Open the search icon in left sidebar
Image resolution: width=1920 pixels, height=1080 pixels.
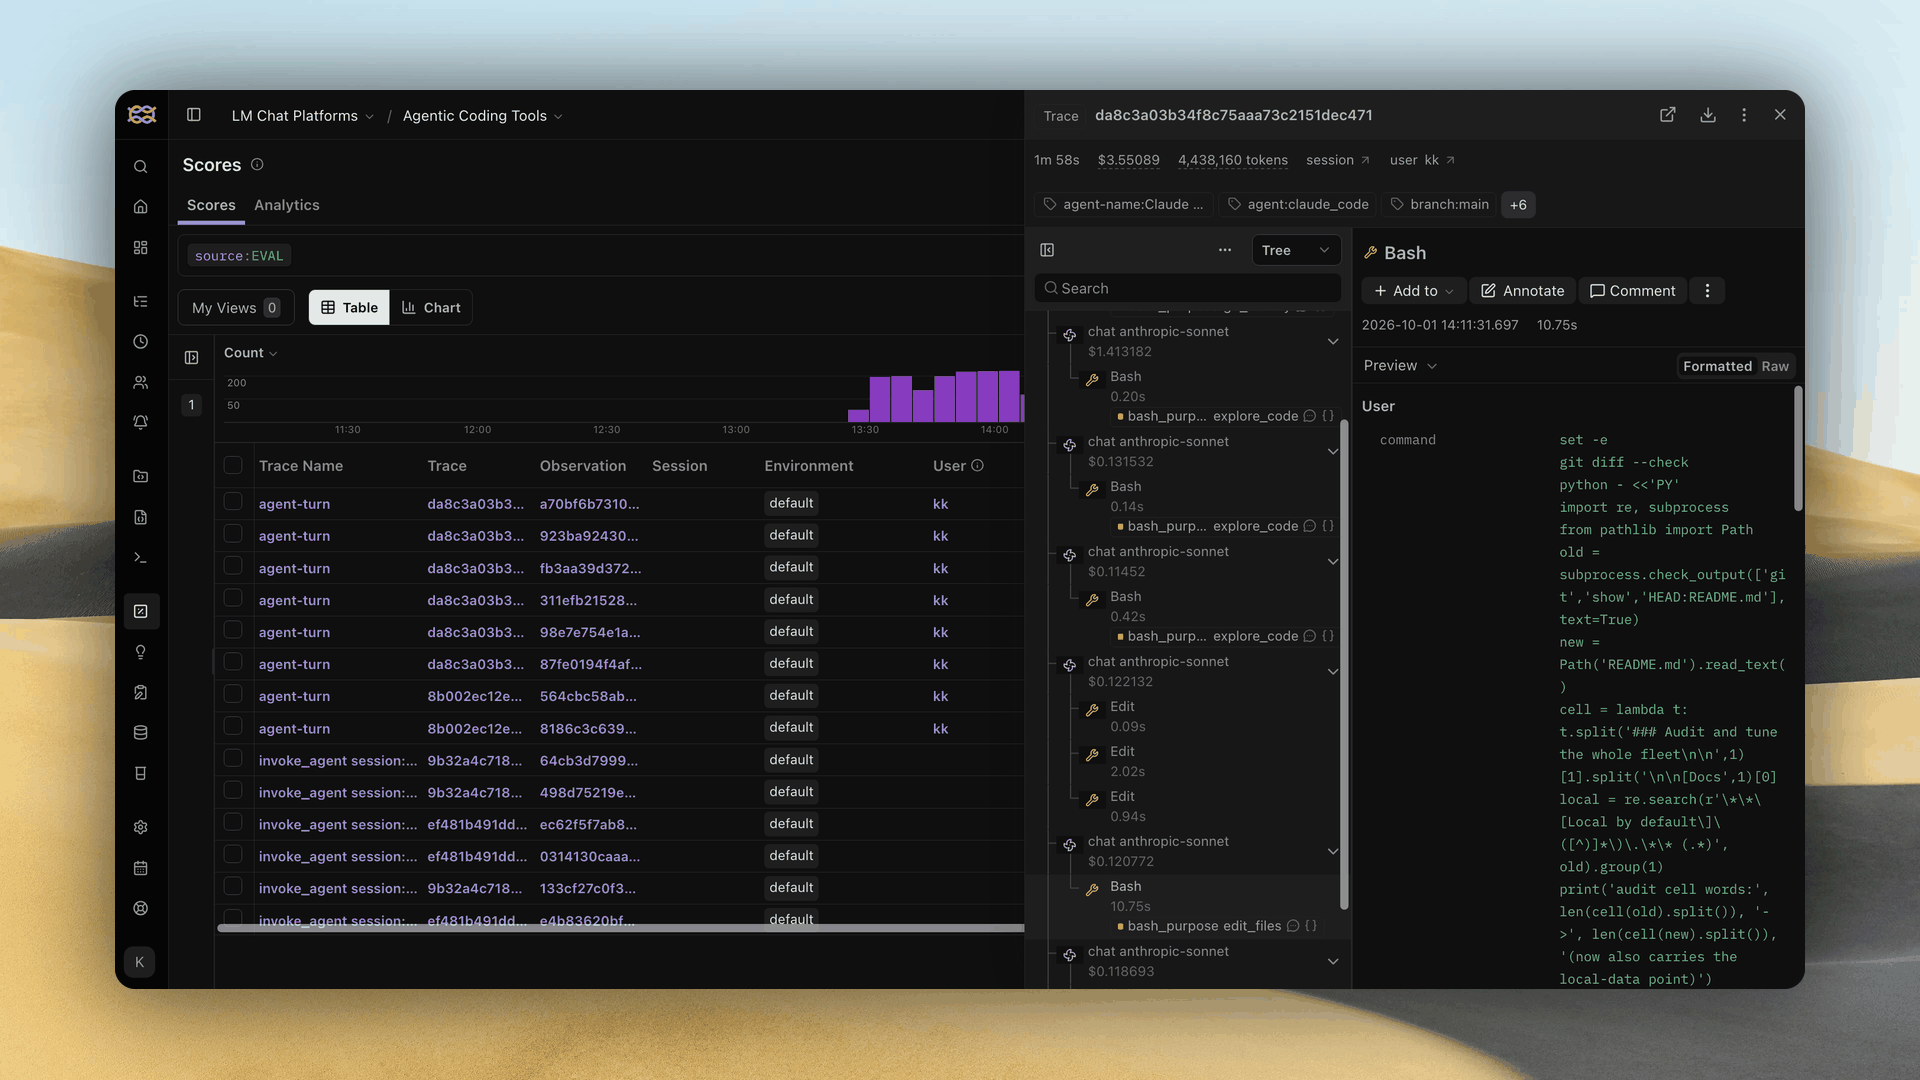(x=141, y=167)
